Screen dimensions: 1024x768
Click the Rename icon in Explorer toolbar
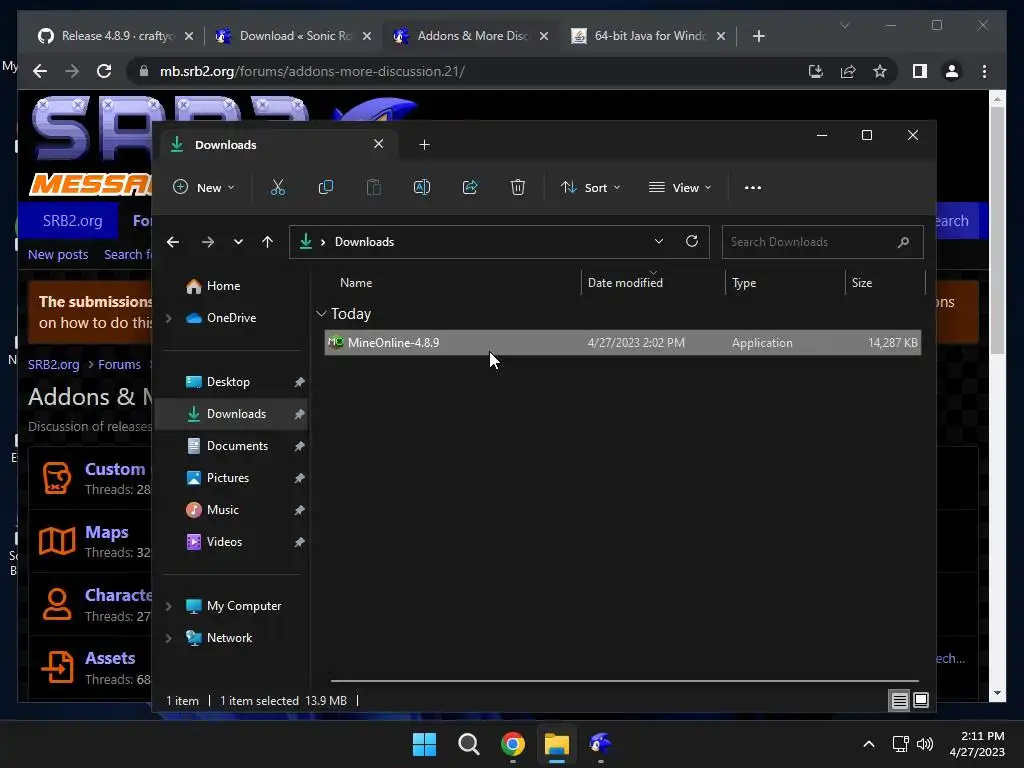click(x=422, y=187)
